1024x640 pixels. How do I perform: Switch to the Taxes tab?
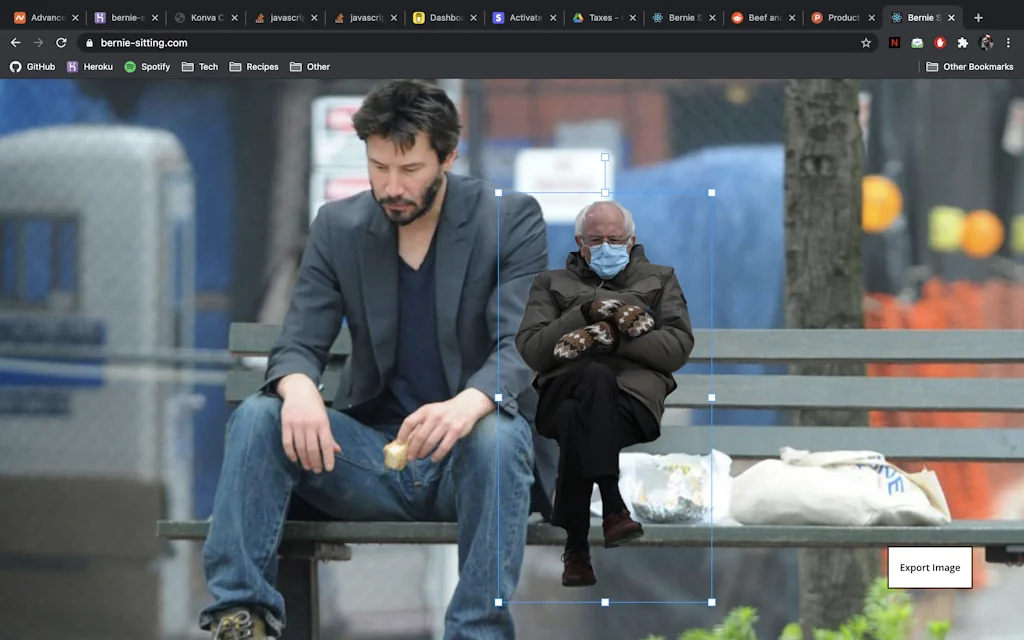click(x=601, y=17)
